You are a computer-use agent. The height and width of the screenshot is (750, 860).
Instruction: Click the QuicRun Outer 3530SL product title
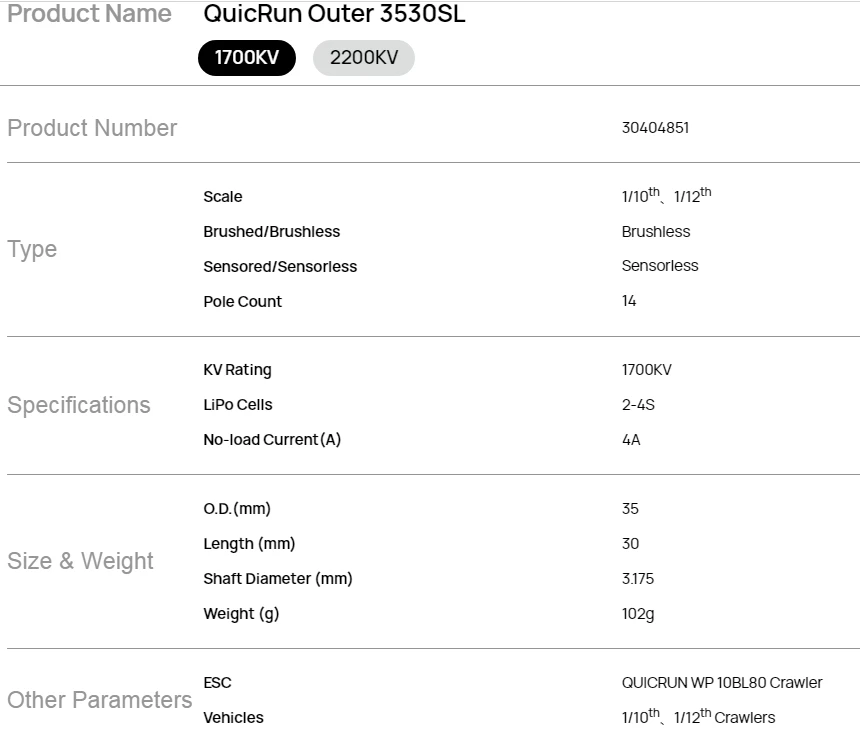coord(334,15)
